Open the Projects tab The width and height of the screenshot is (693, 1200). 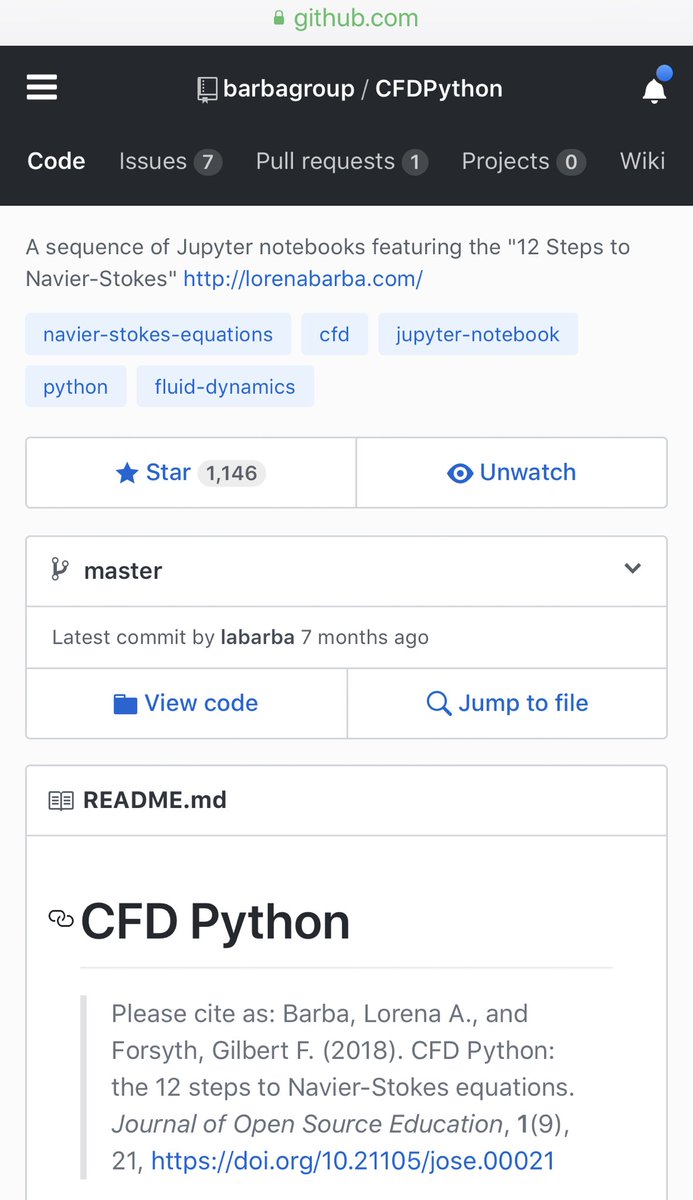tap(523, 161)
